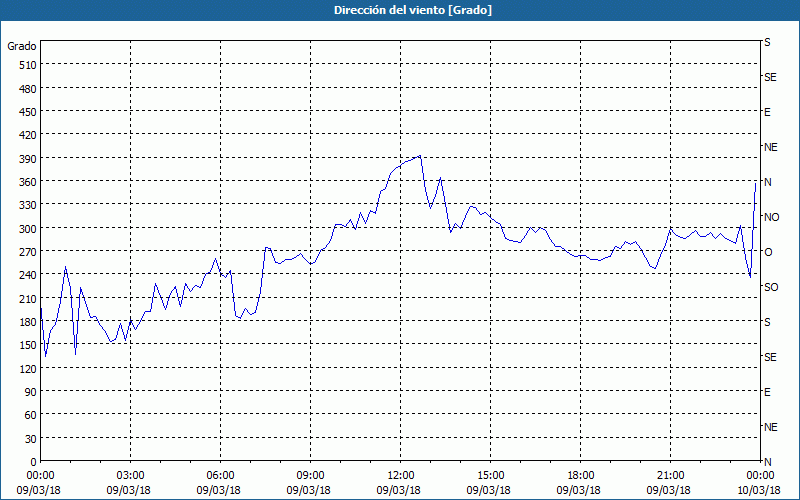Viewport: 800px width, 500px height.
Task: Click the E compass label at 450 level
Action: [x=767, y=112]
